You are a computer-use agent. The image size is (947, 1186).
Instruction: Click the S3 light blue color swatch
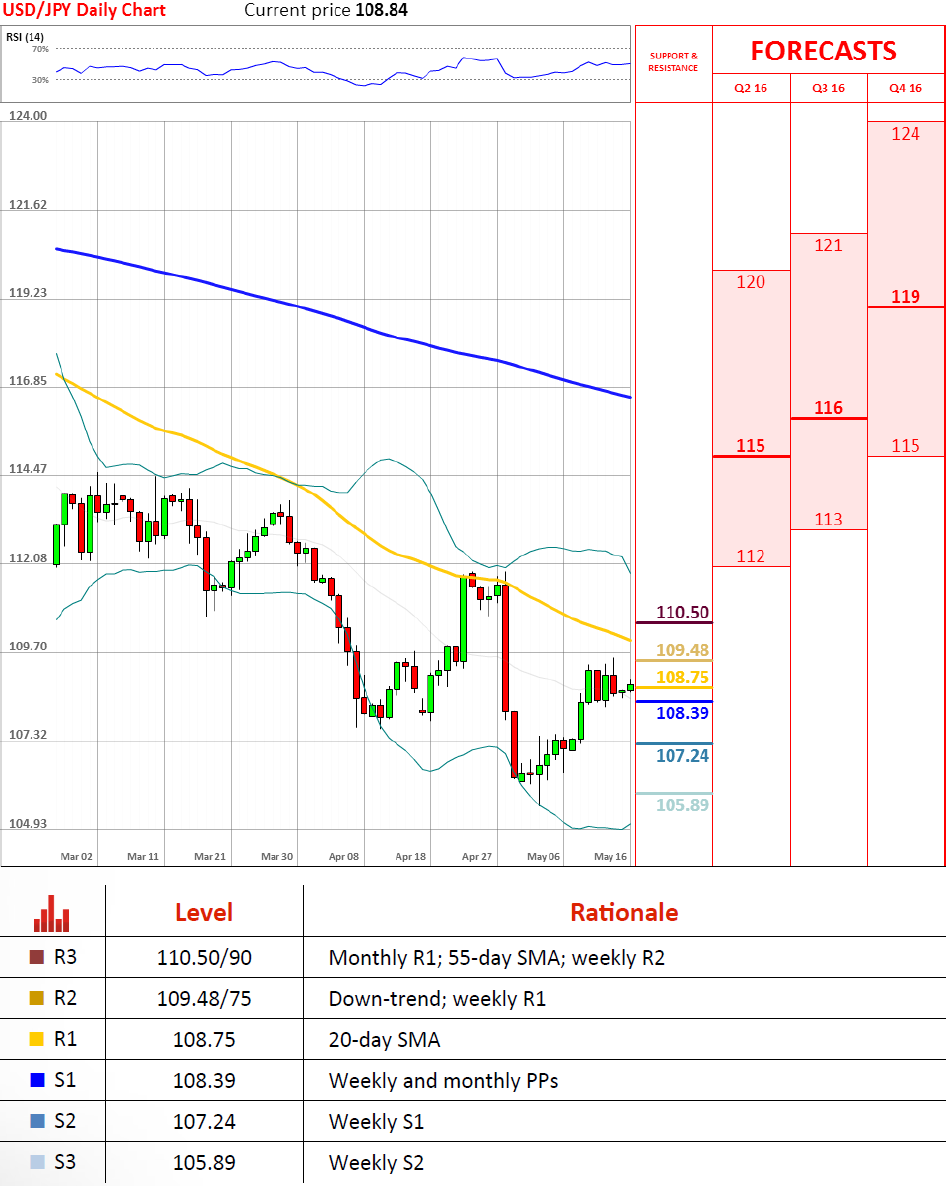pos(36,1161)
